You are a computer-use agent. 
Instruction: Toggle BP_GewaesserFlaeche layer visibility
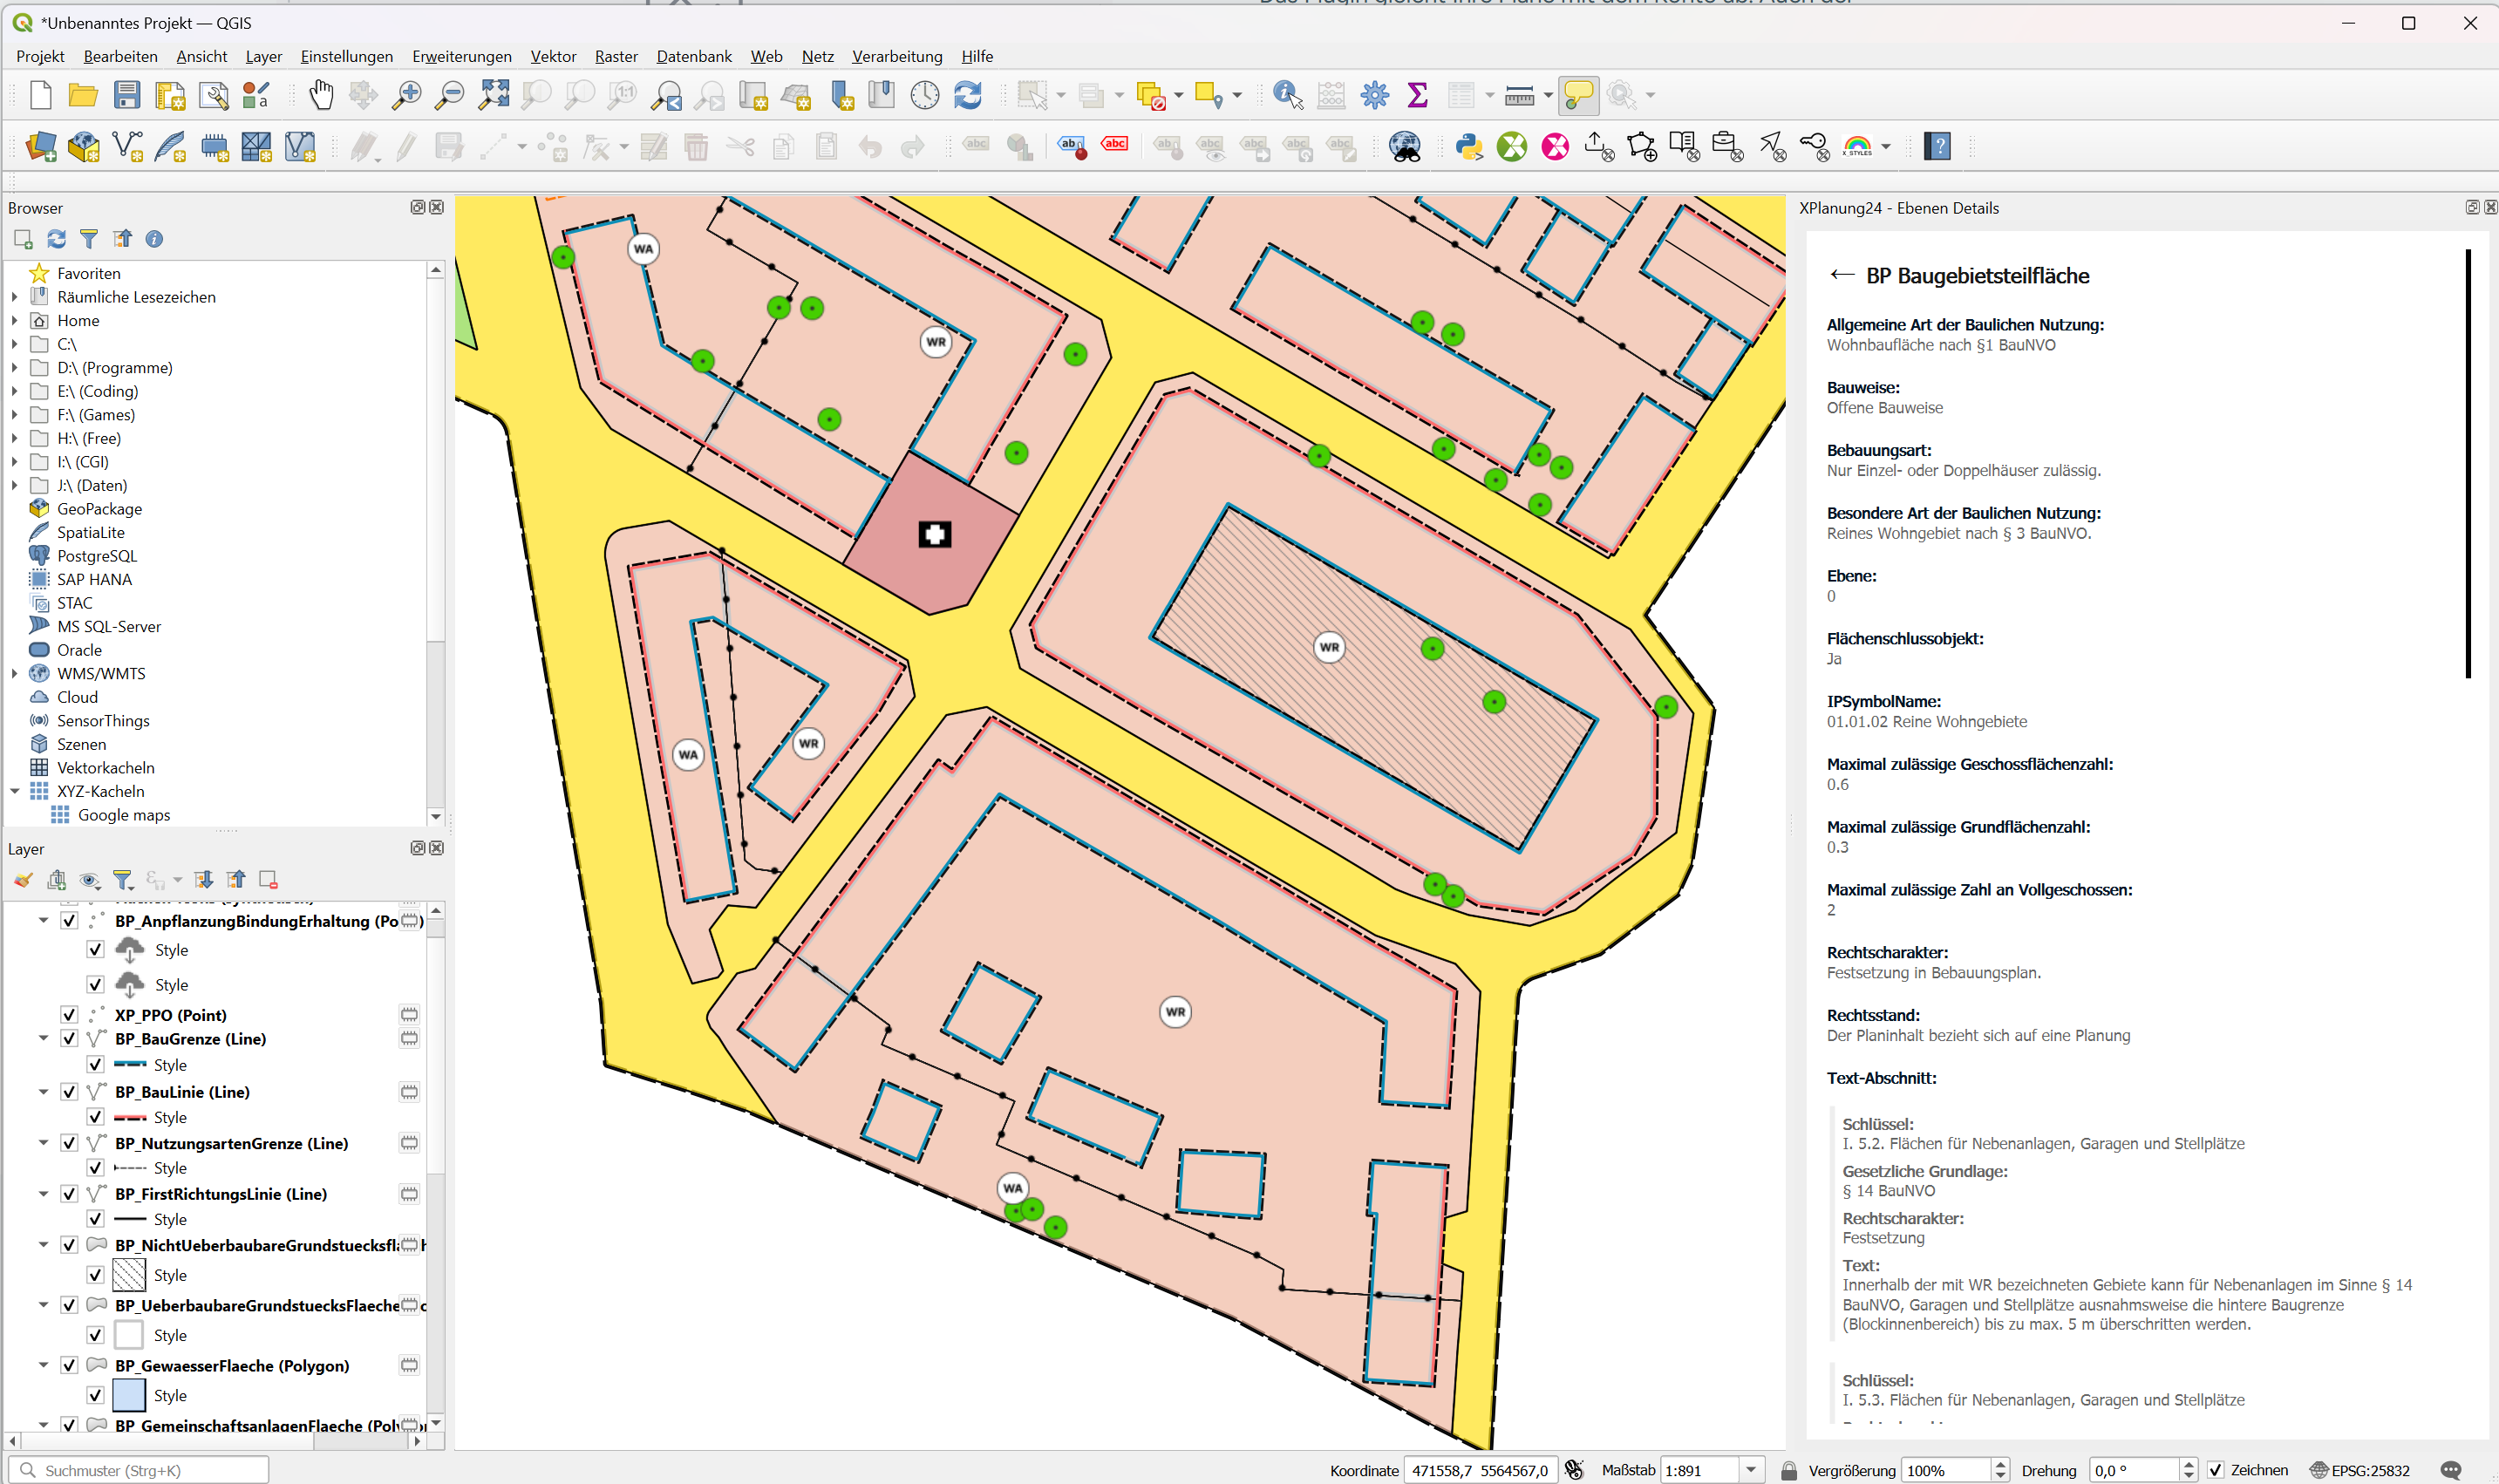coord(69,1365)
